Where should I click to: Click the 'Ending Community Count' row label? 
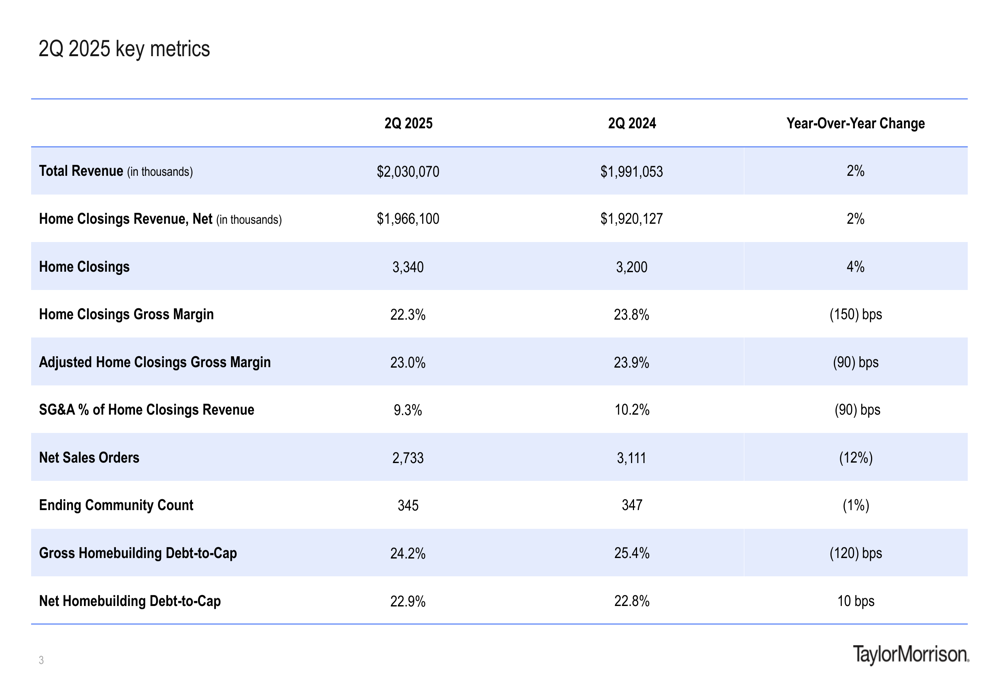(116, 505)
